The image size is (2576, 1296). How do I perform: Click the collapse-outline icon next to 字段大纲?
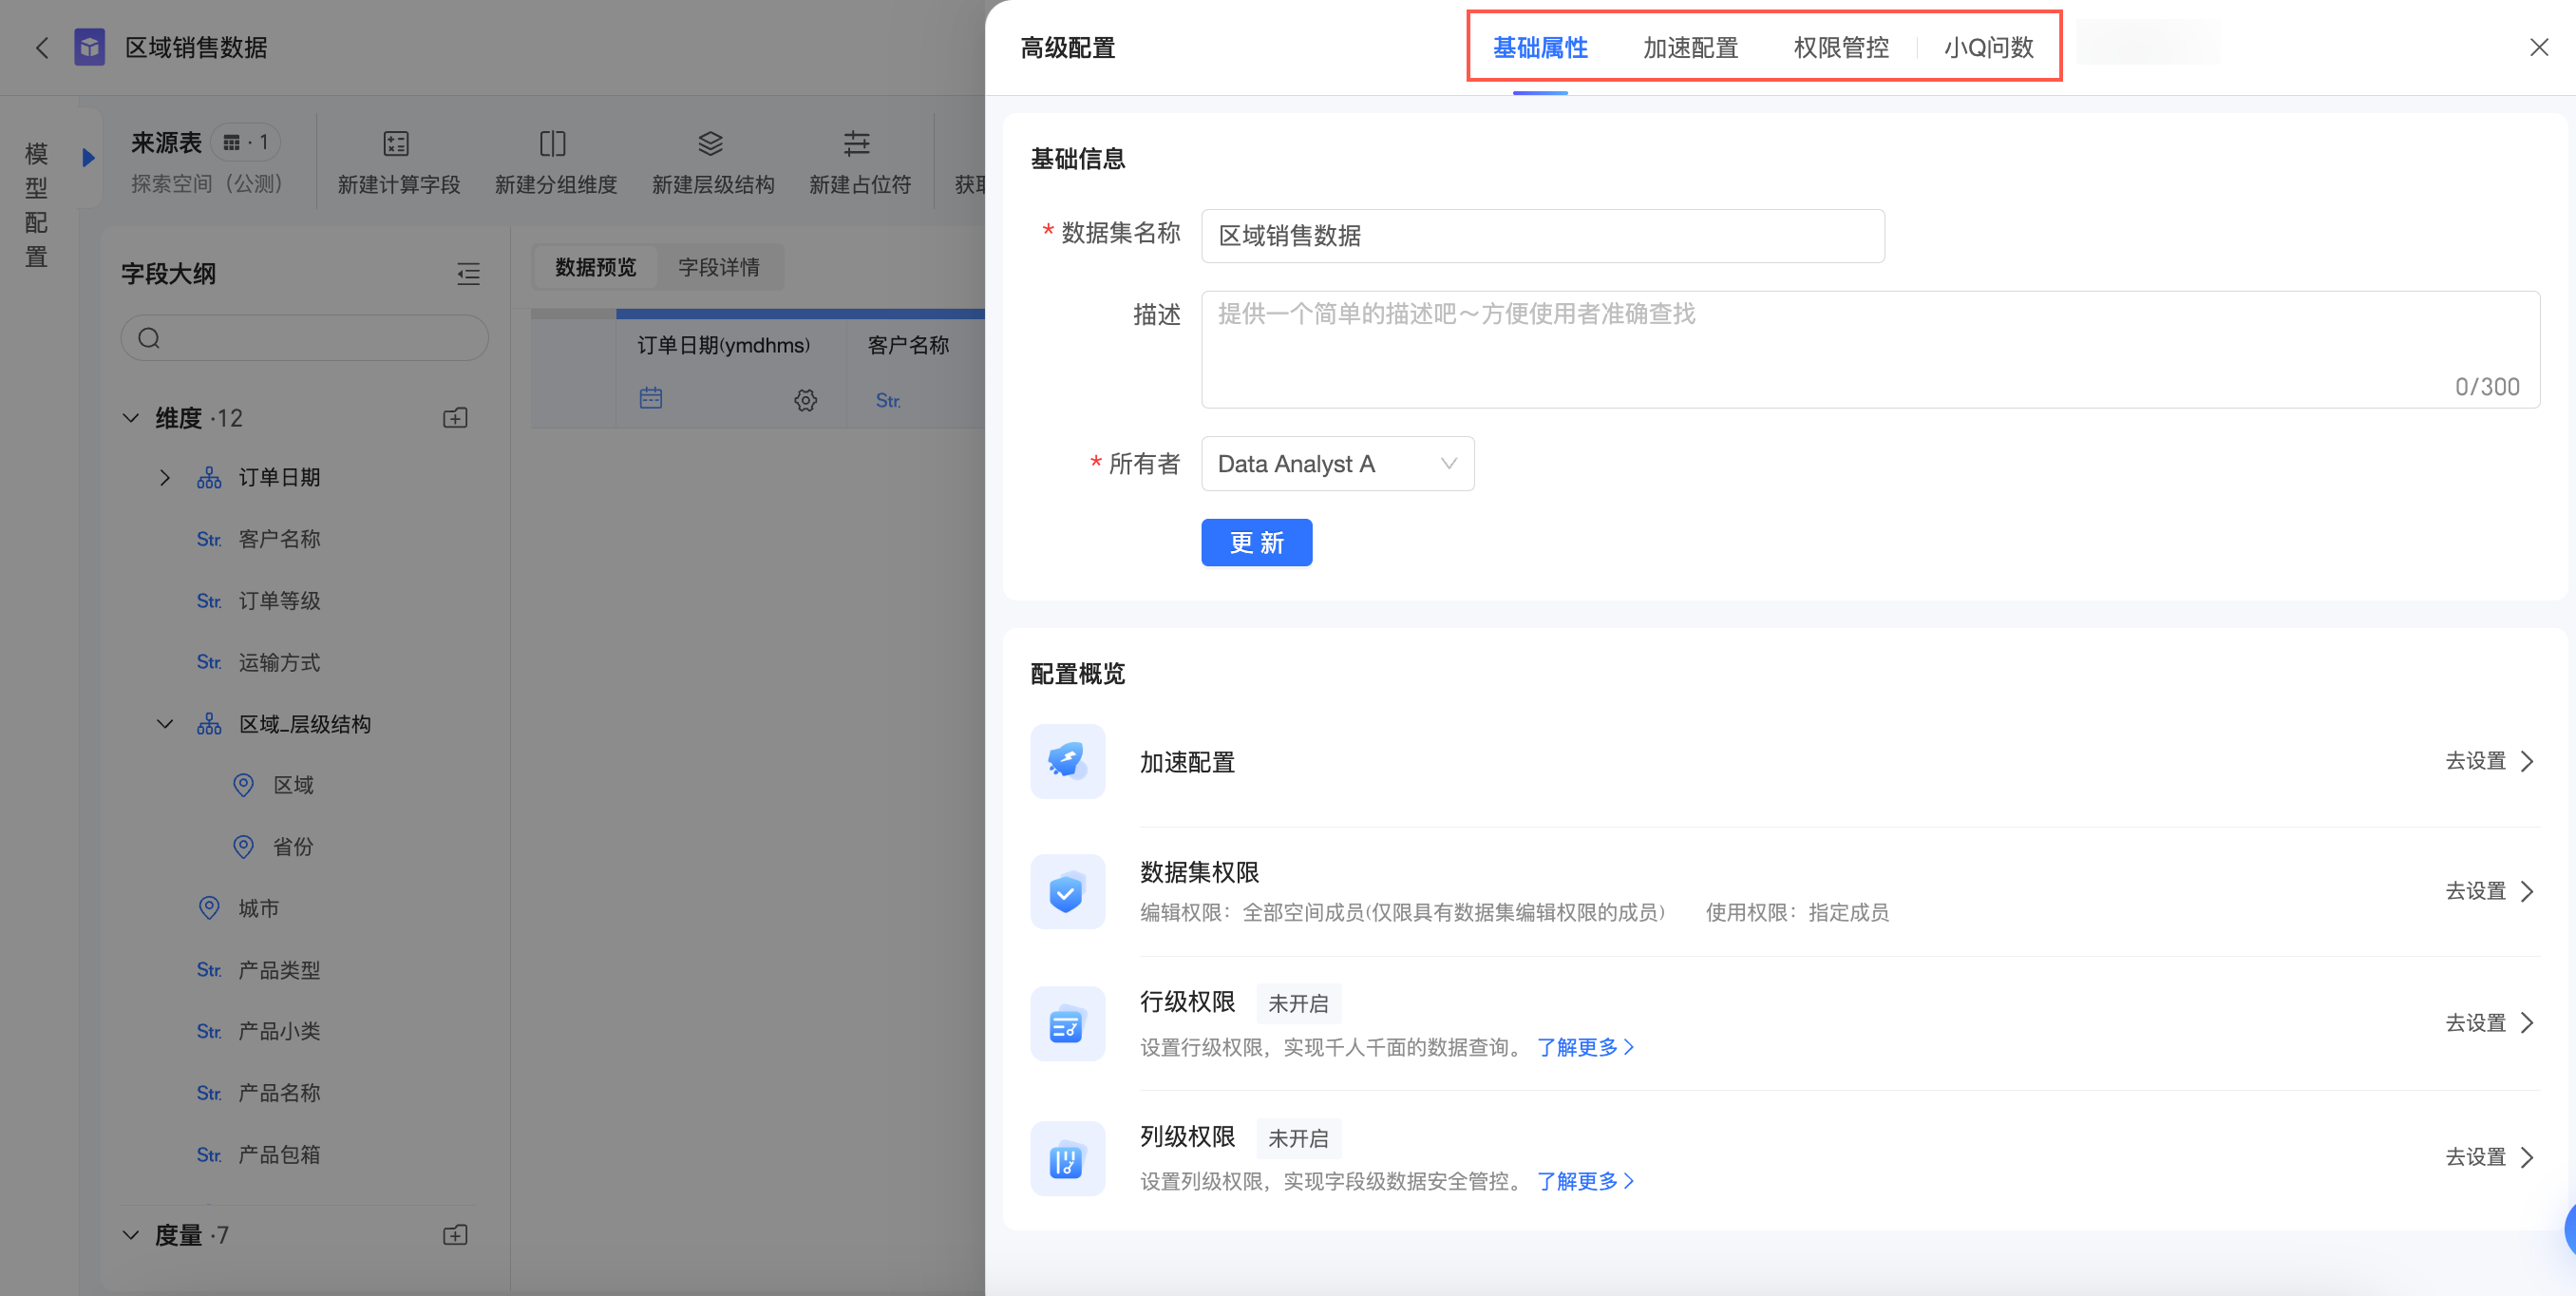[468, 273]
